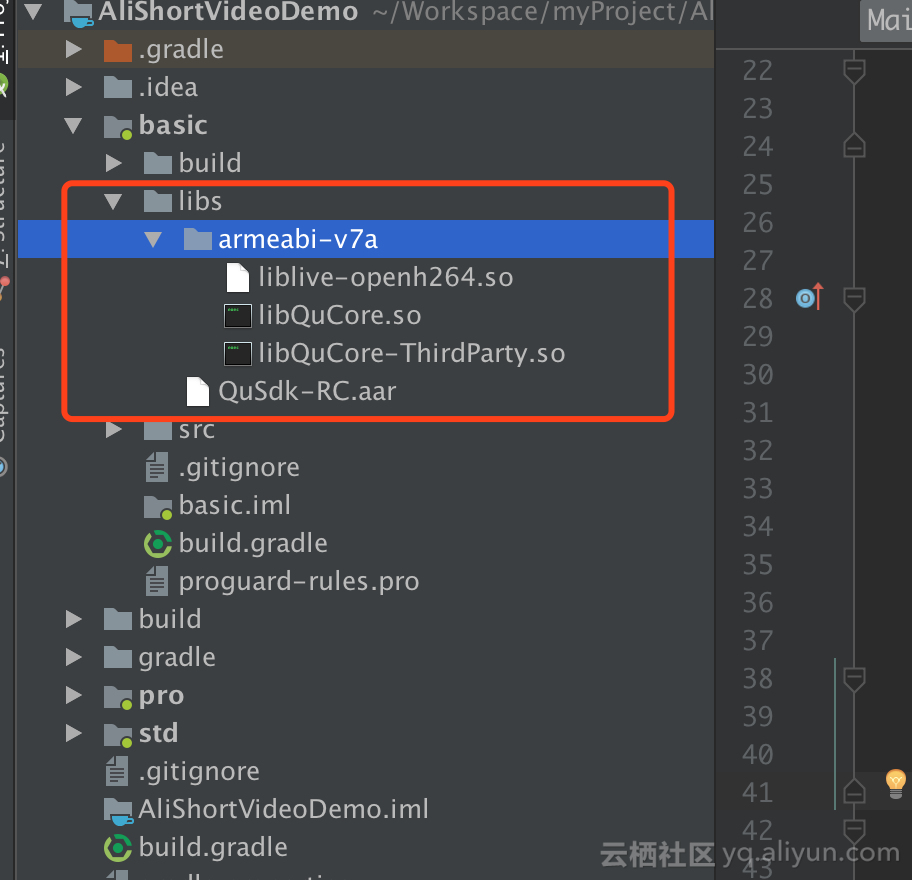Toggle fold marker at line 24
This screenshot has height=880, width=912.
(854, 145)
